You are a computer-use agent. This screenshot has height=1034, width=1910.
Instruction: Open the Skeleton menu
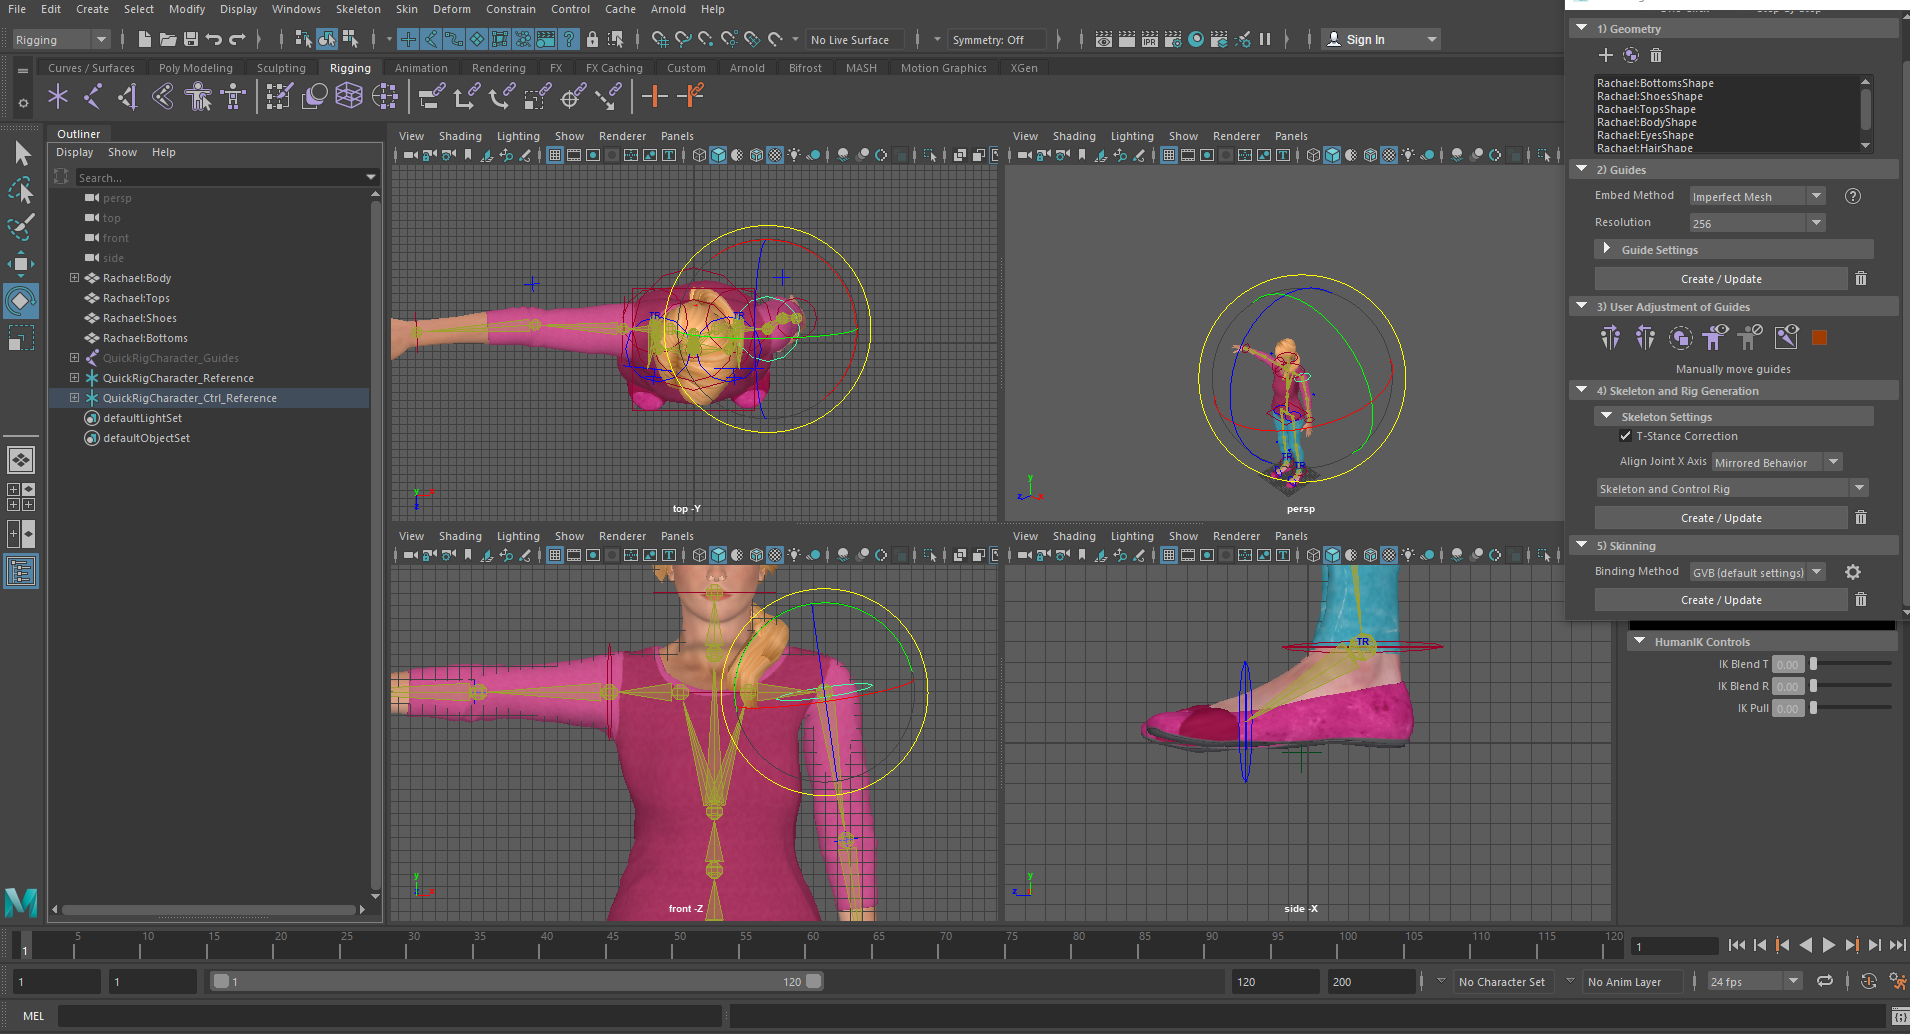coord(357,9)
